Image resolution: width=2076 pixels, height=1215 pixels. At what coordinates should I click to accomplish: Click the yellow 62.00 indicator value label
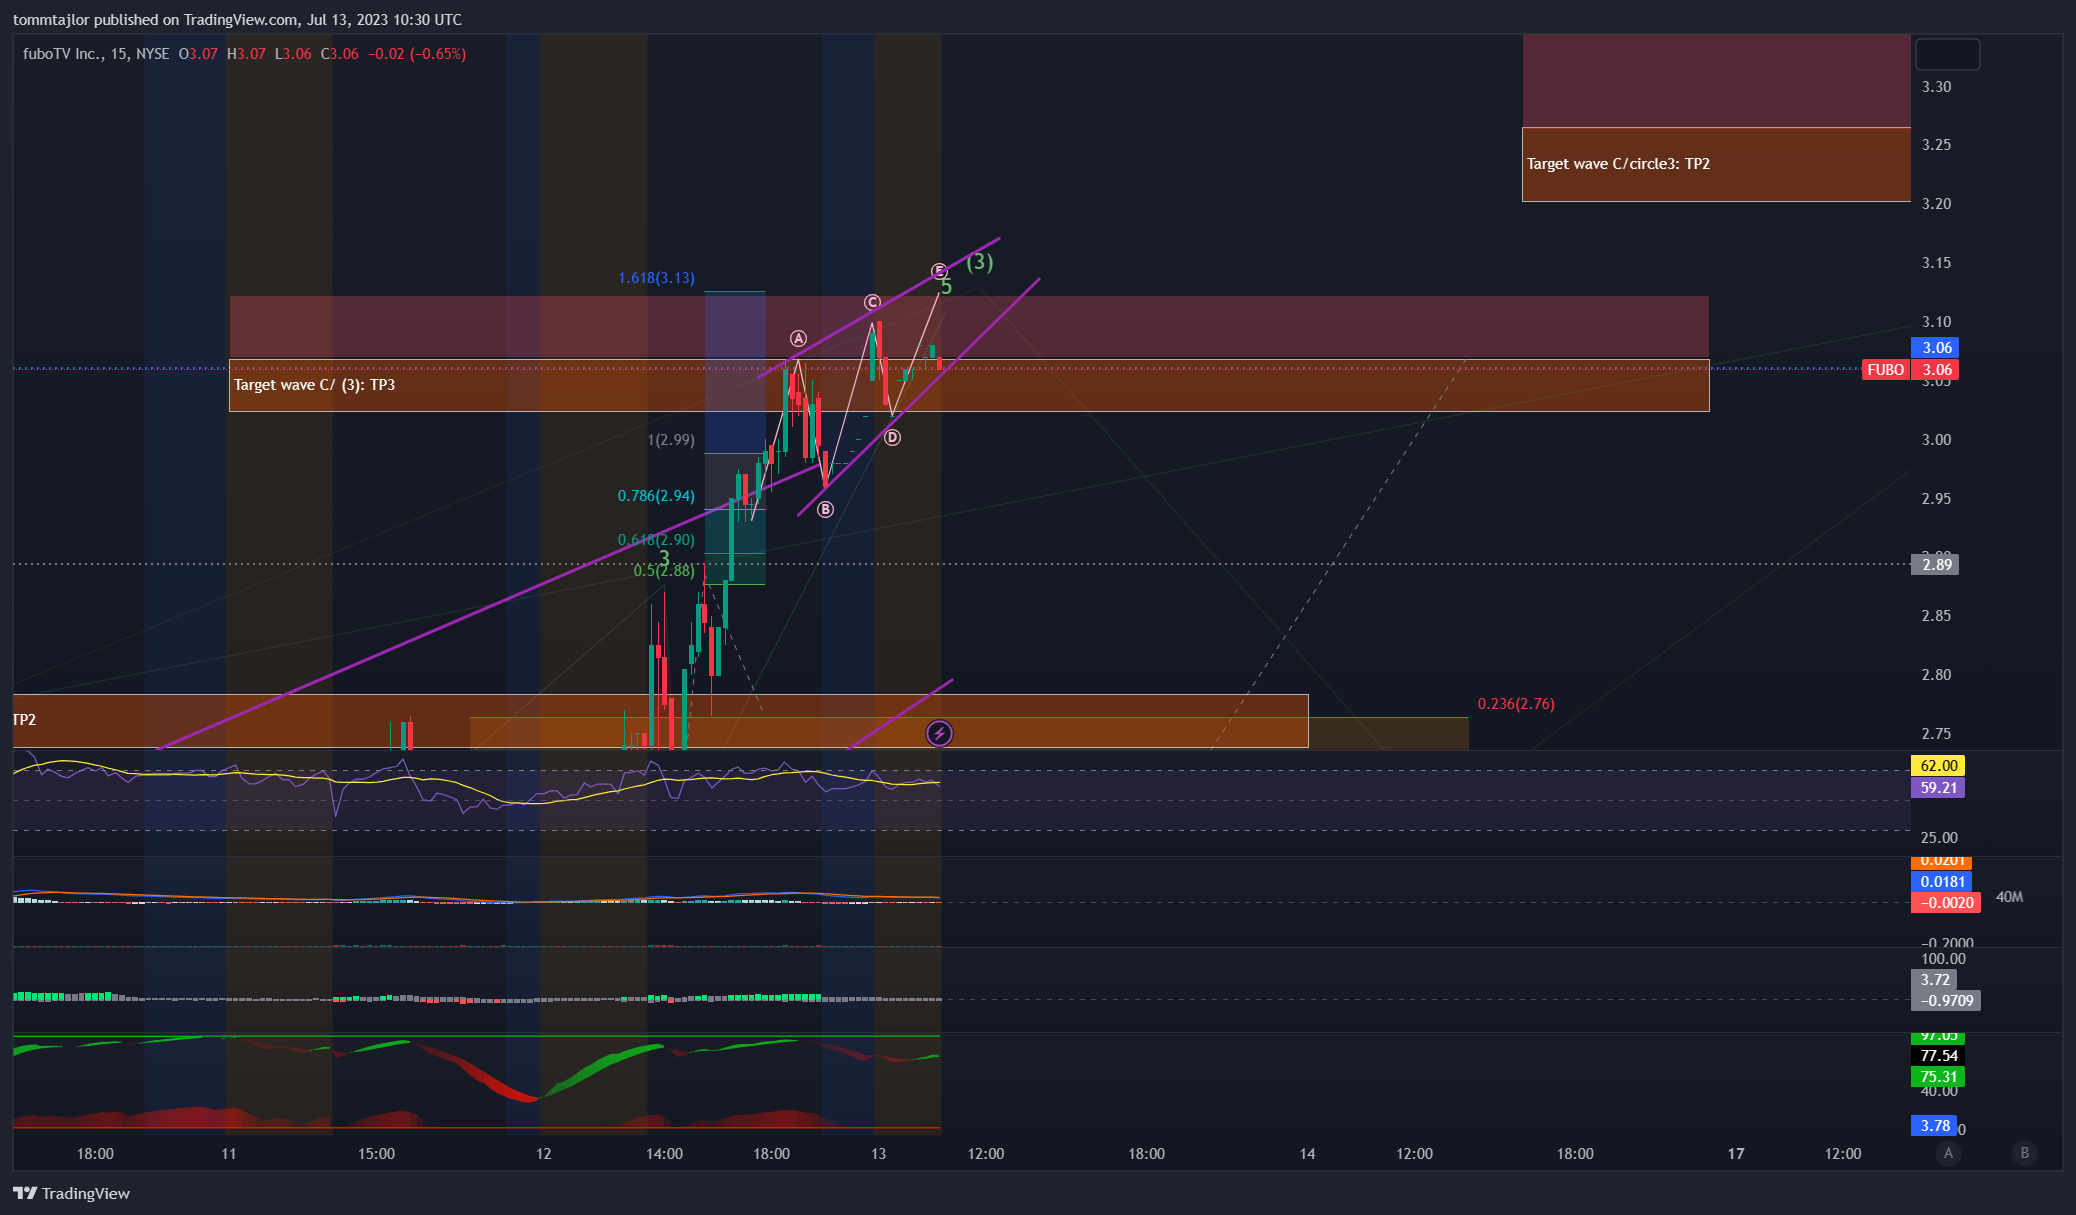pyautogui.click(x=1938, y=766)
